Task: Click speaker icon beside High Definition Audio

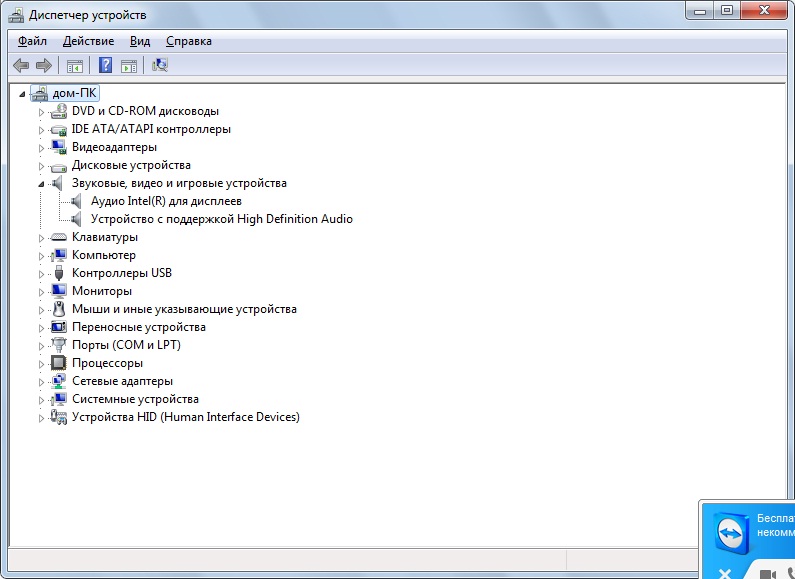Action: click(x=76, y=219)
